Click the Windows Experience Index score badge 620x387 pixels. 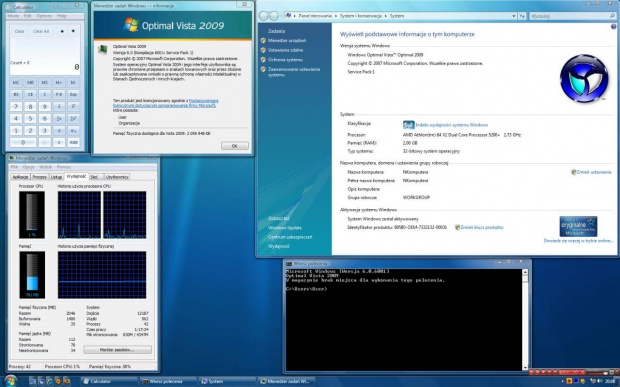pos(408,125)
